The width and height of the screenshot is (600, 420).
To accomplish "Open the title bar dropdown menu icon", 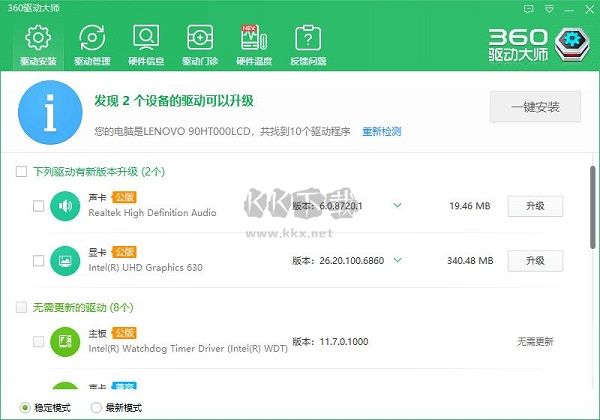I will pos(549,10).
